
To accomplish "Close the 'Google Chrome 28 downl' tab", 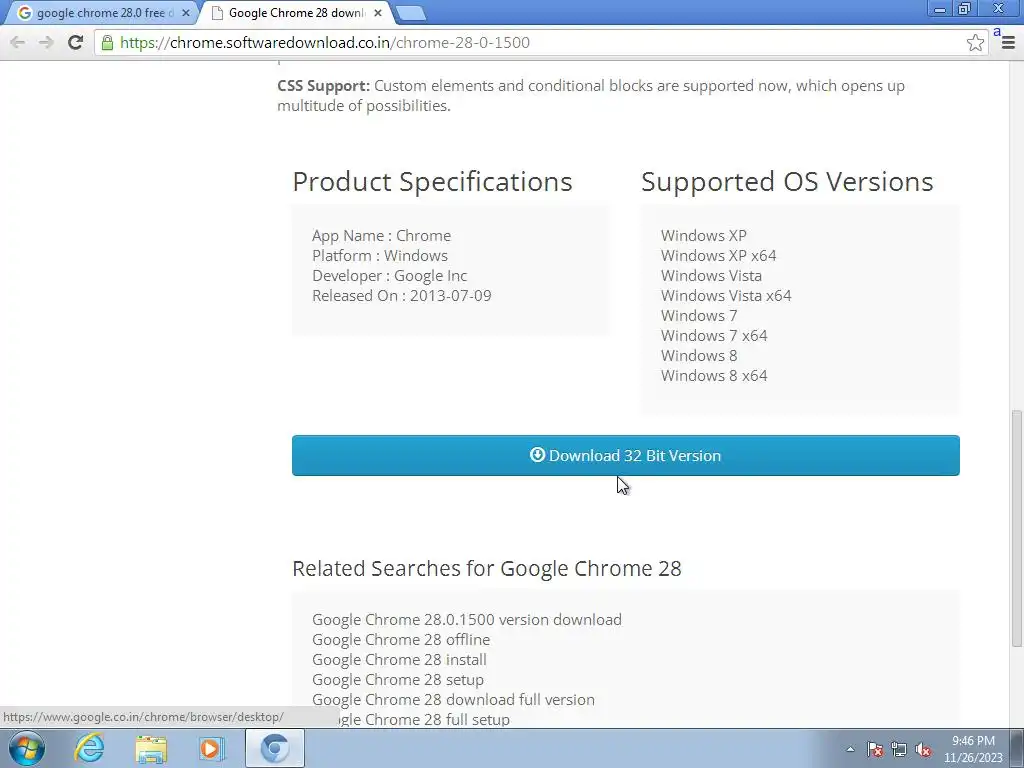I will (377, 12).
